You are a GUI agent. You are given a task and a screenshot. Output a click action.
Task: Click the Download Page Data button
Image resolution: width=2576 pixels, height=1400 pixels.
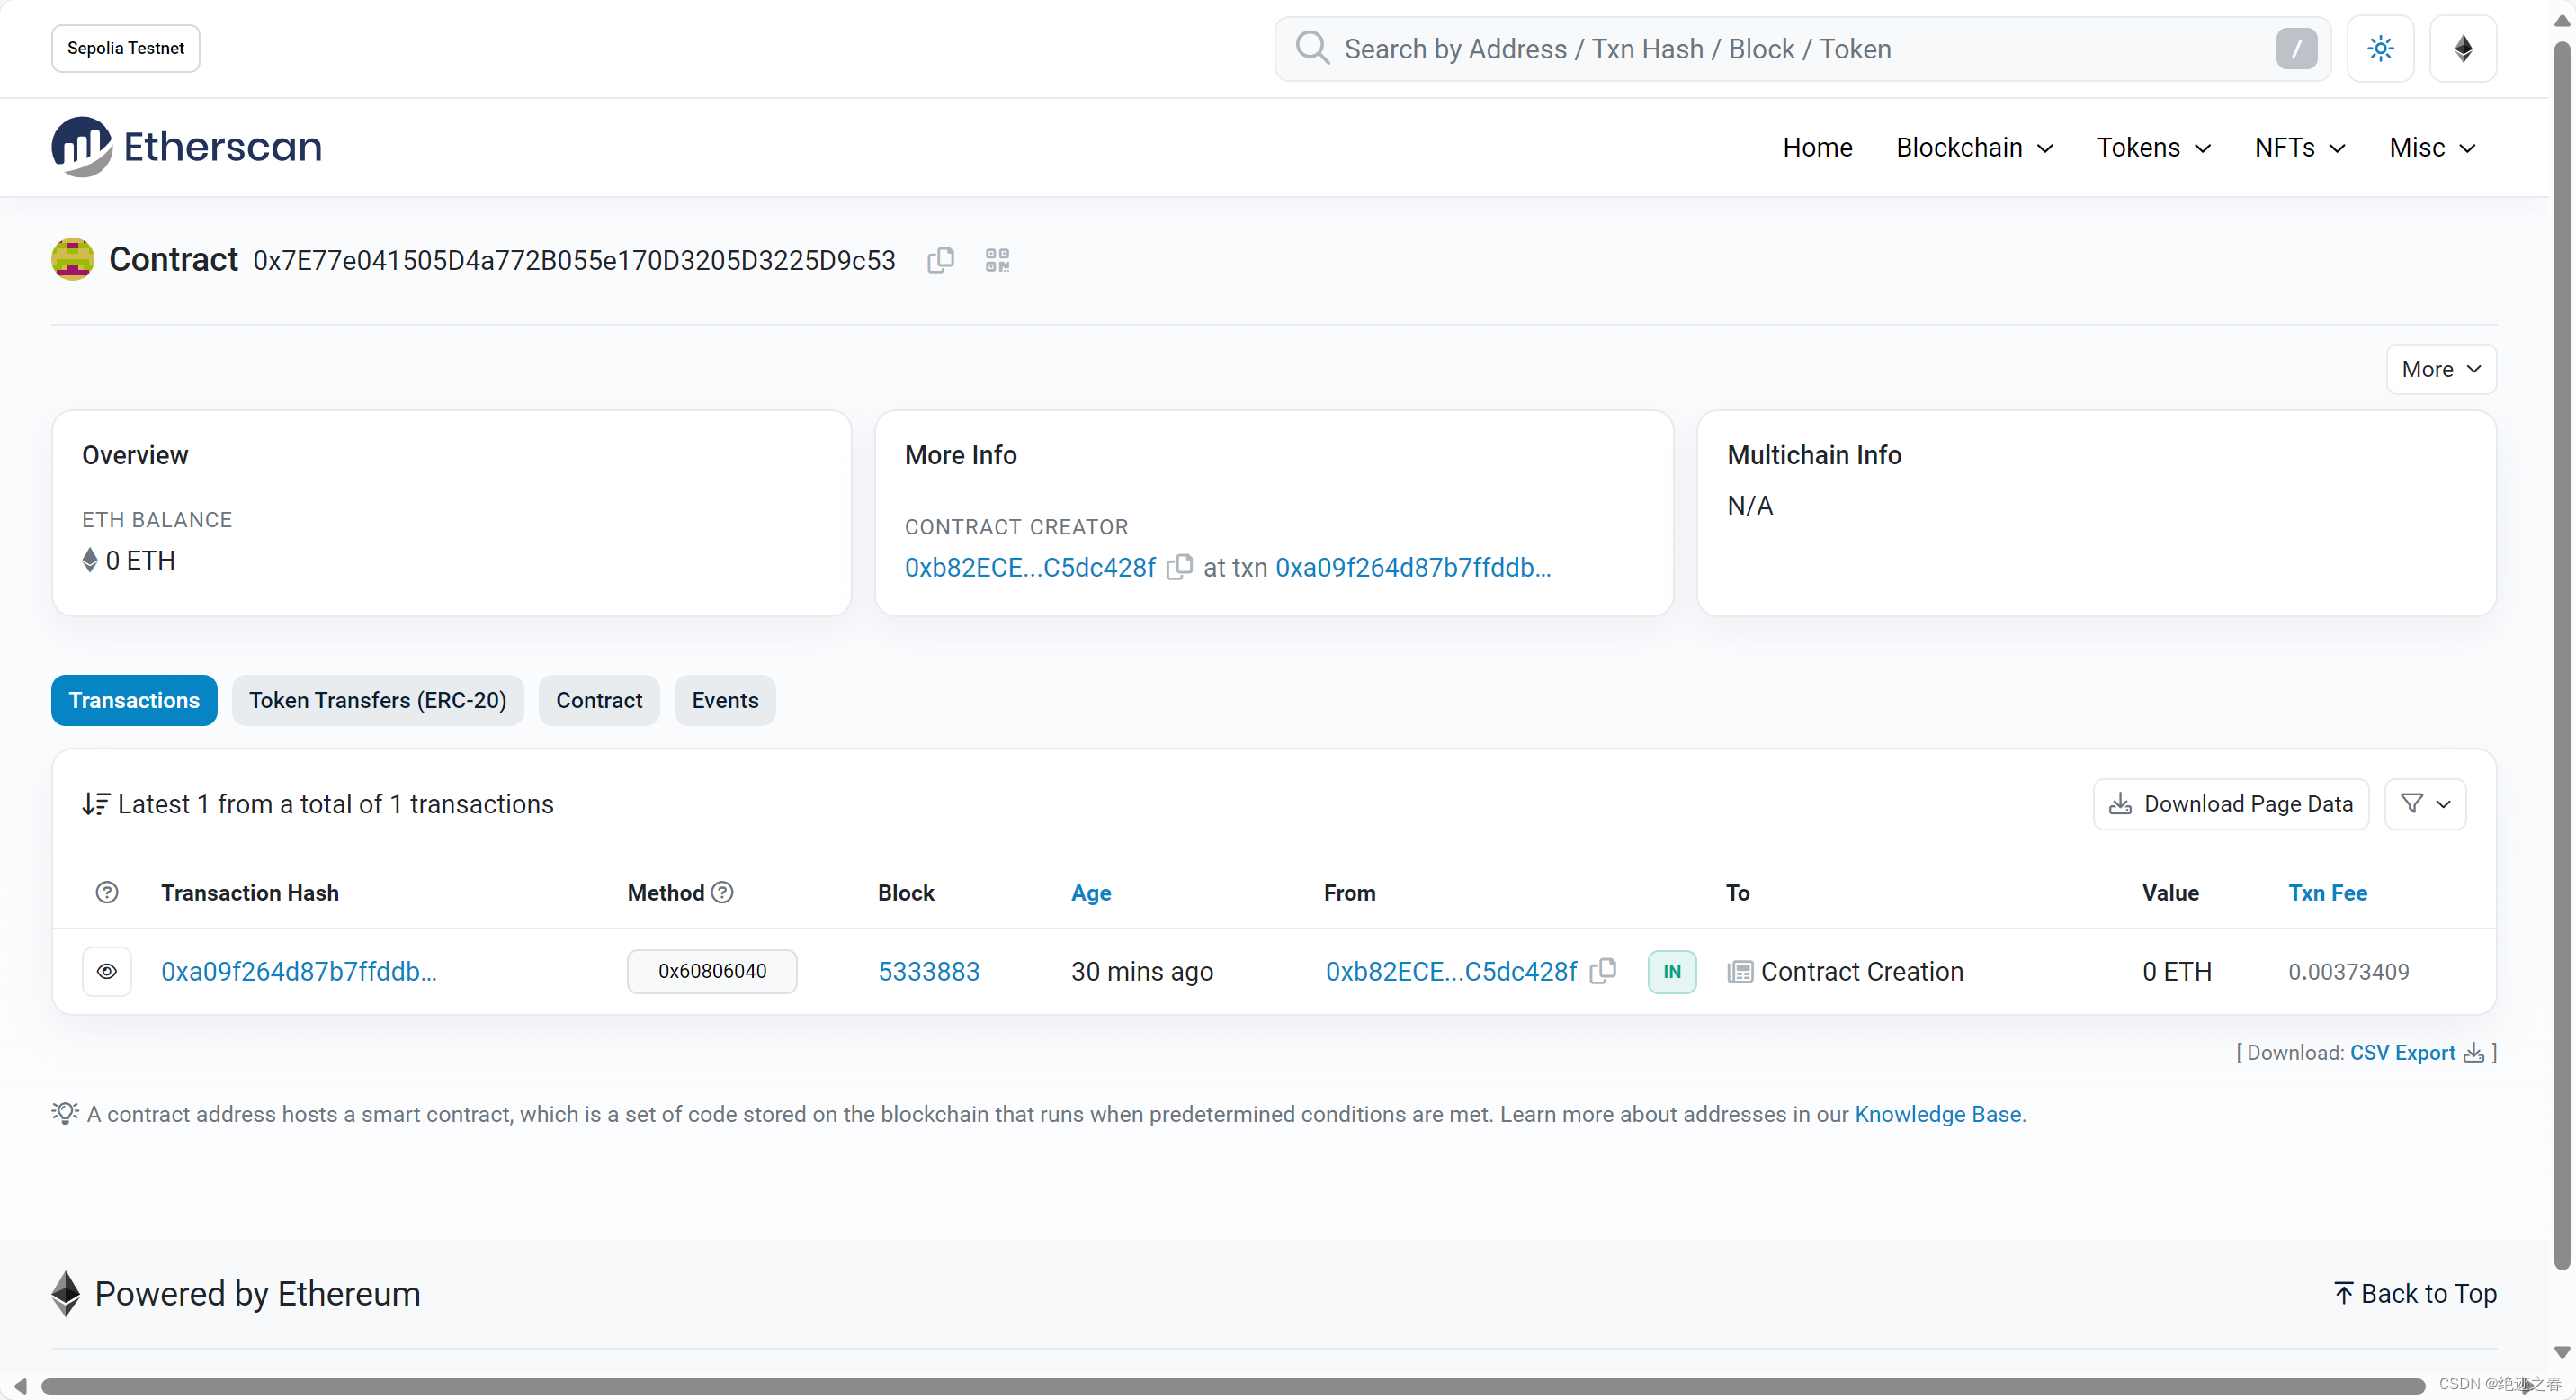(2232, 802)
